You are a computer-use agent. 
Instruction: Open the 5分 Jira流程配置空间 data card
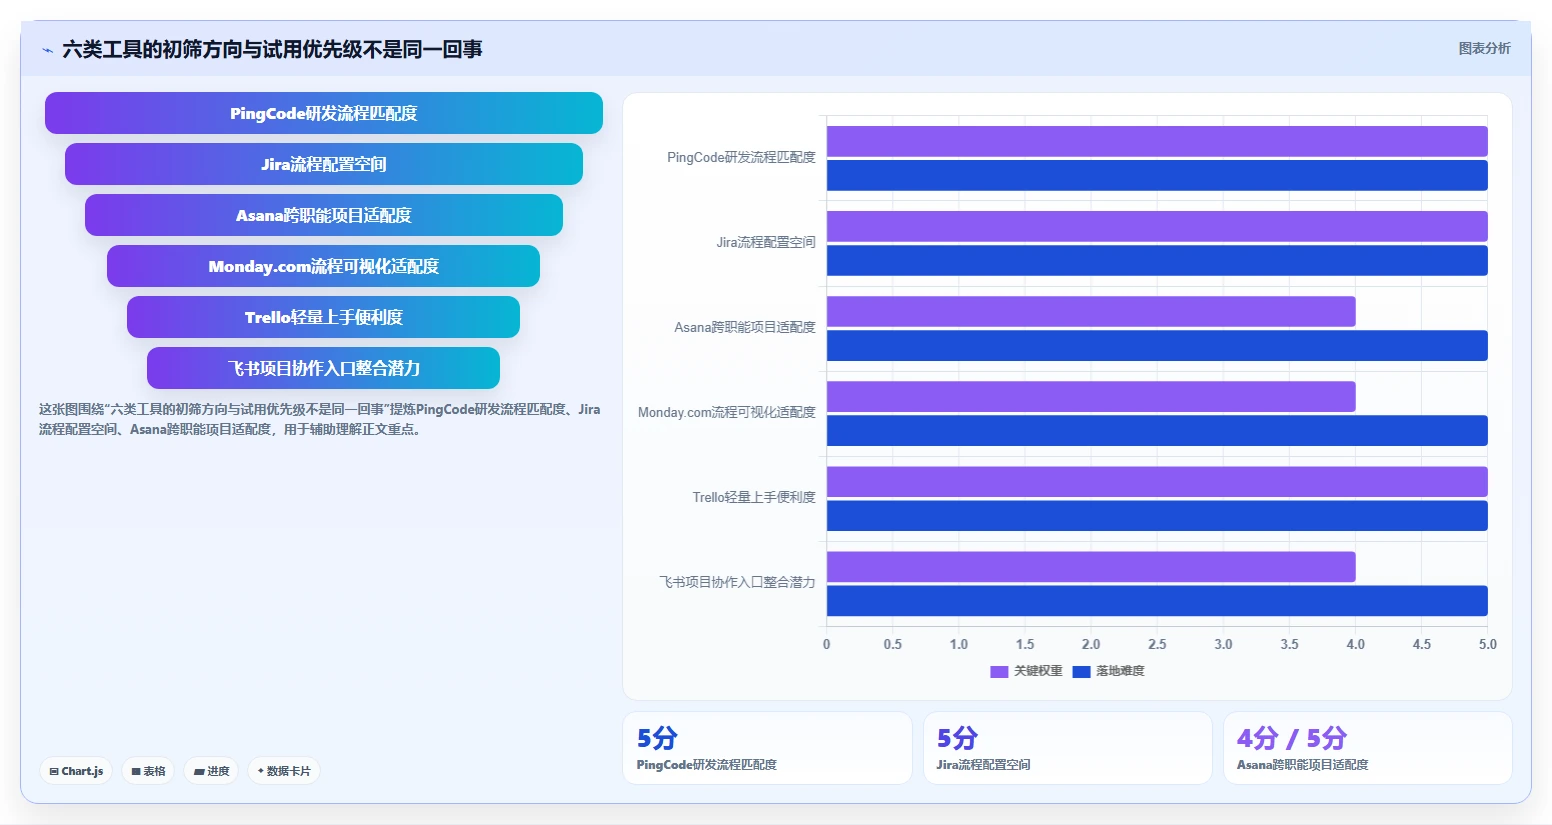tap(1067, 748)
